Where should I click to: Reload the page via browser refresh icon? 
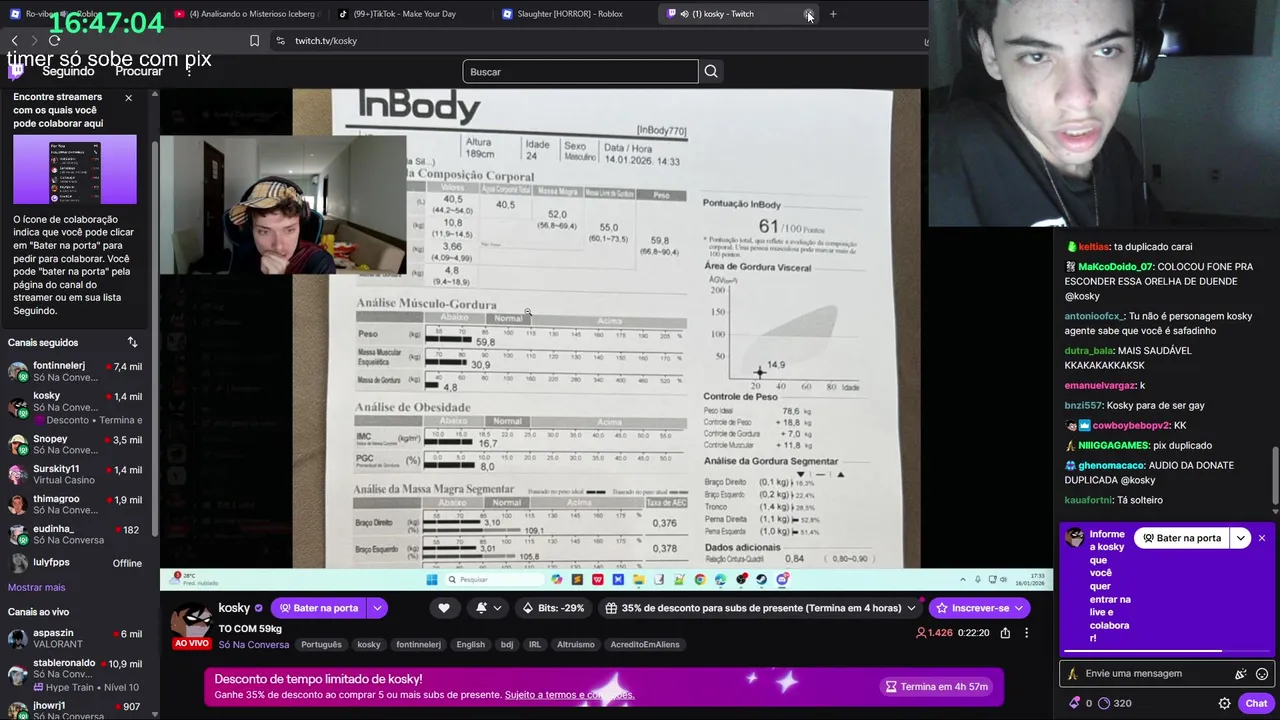54,41
